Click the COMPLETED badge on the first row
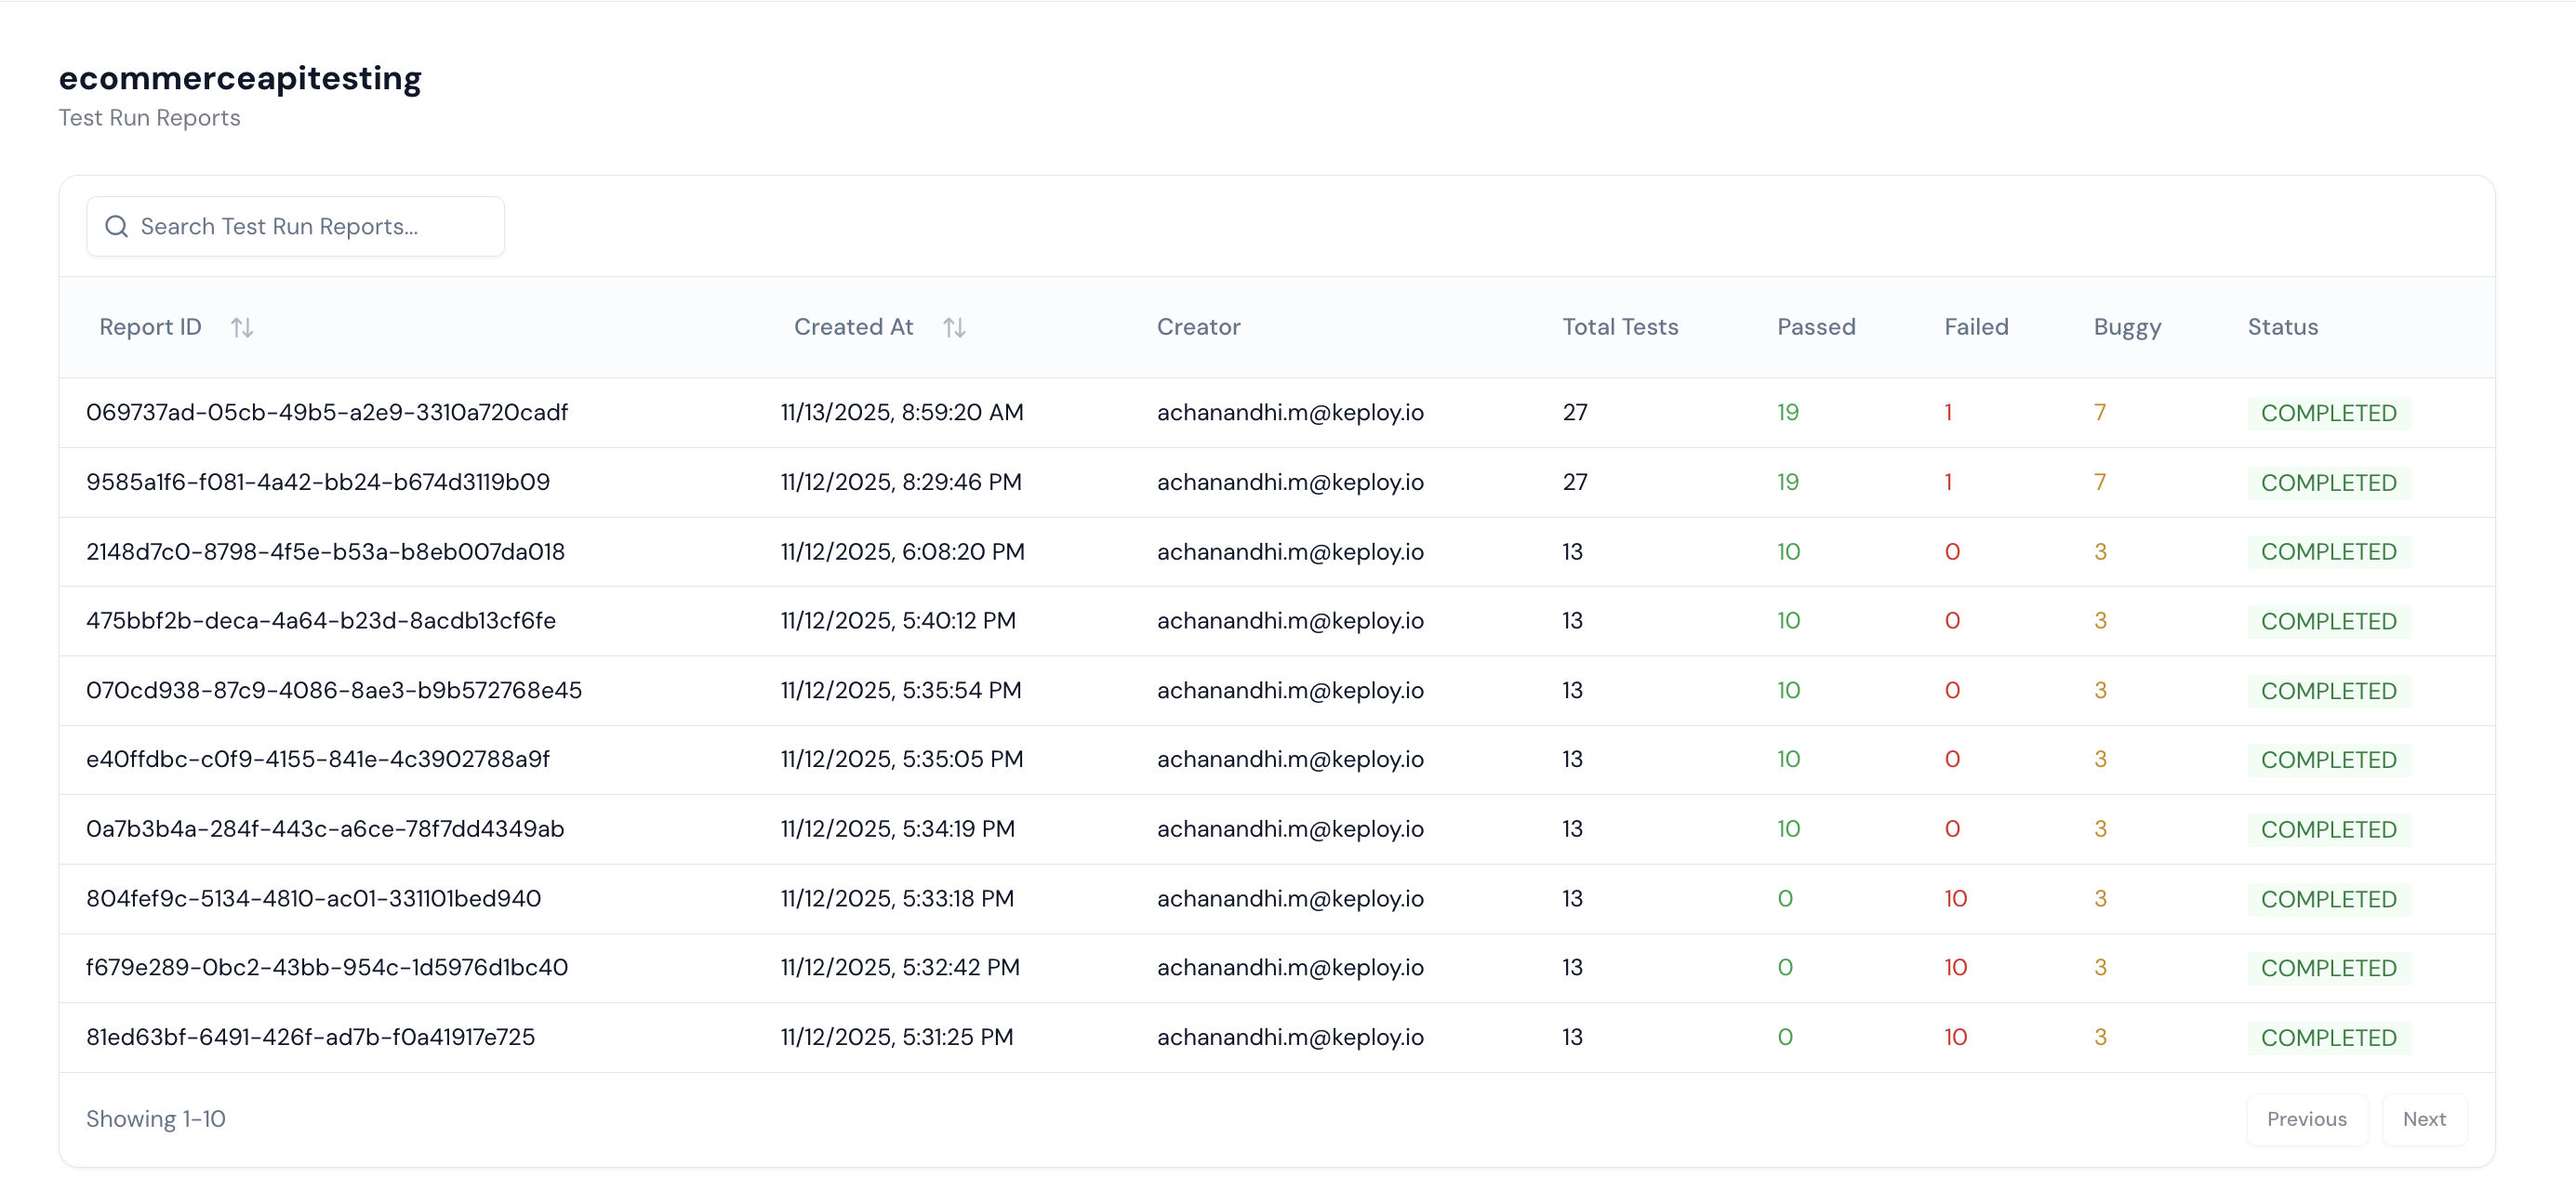Viewport: 2576px width, 1177px height. click(x=2330, y=411)
